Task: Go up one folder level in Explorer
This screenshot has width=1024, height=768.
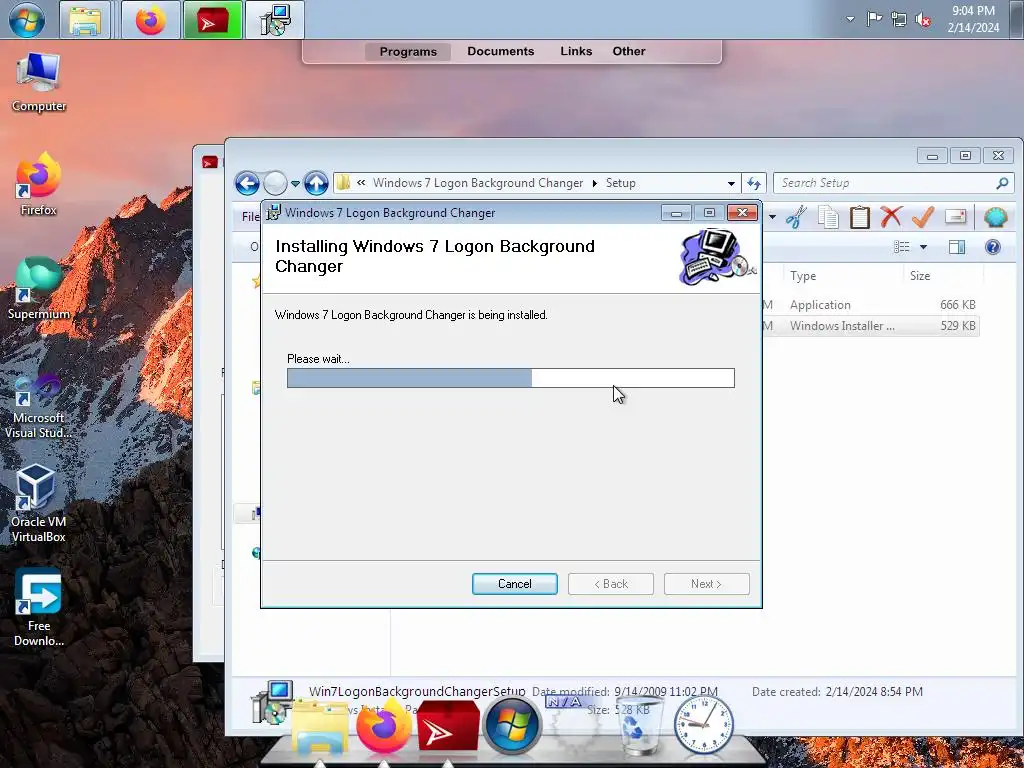Action: coord(316,184)
